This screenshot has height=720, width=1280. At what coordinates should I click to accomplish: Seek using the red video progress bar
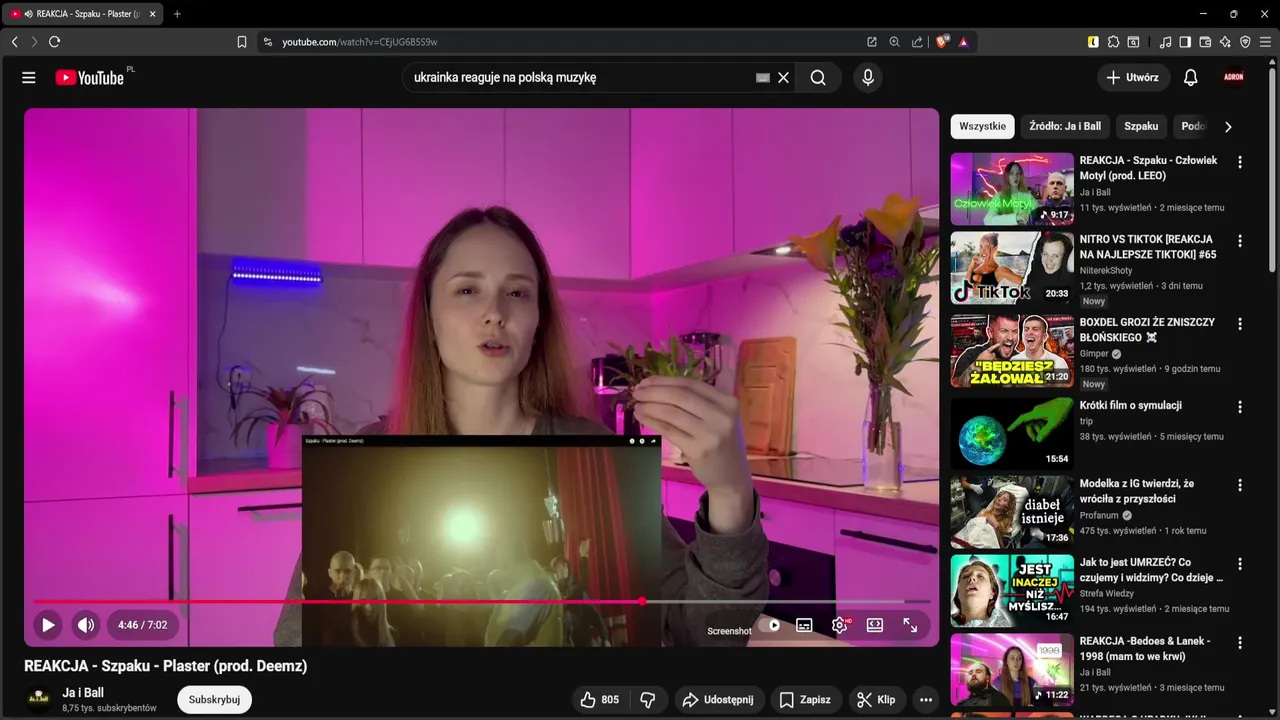482,602
